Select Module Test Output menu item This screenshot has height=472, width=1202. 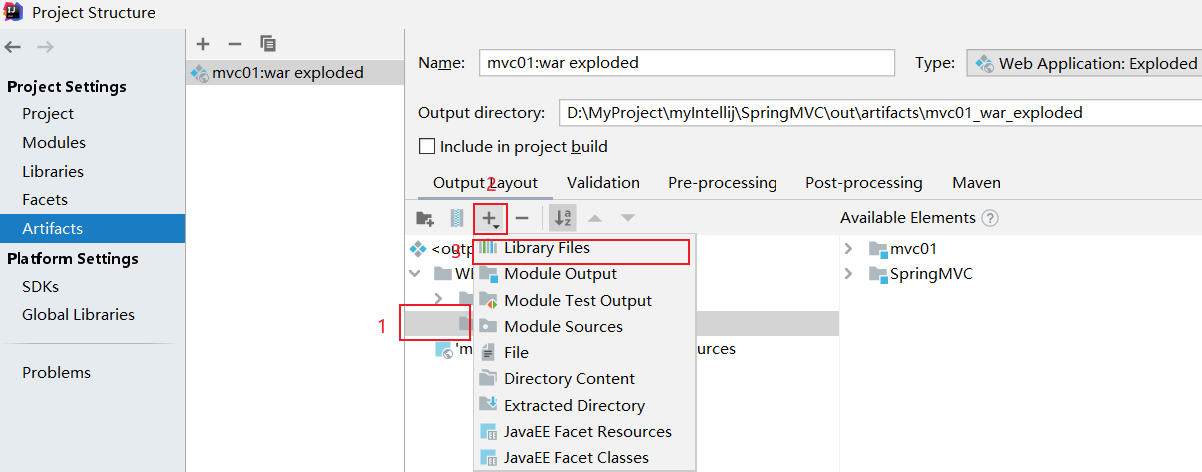pyautogui.click(x=584, y=300)
